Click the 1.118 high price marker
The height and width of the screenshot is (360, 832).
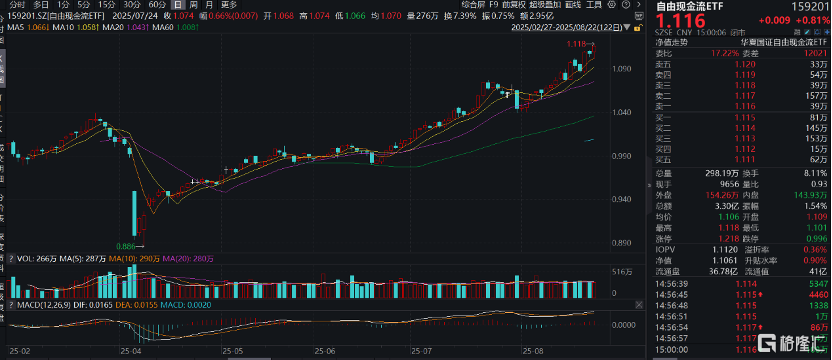579,45
